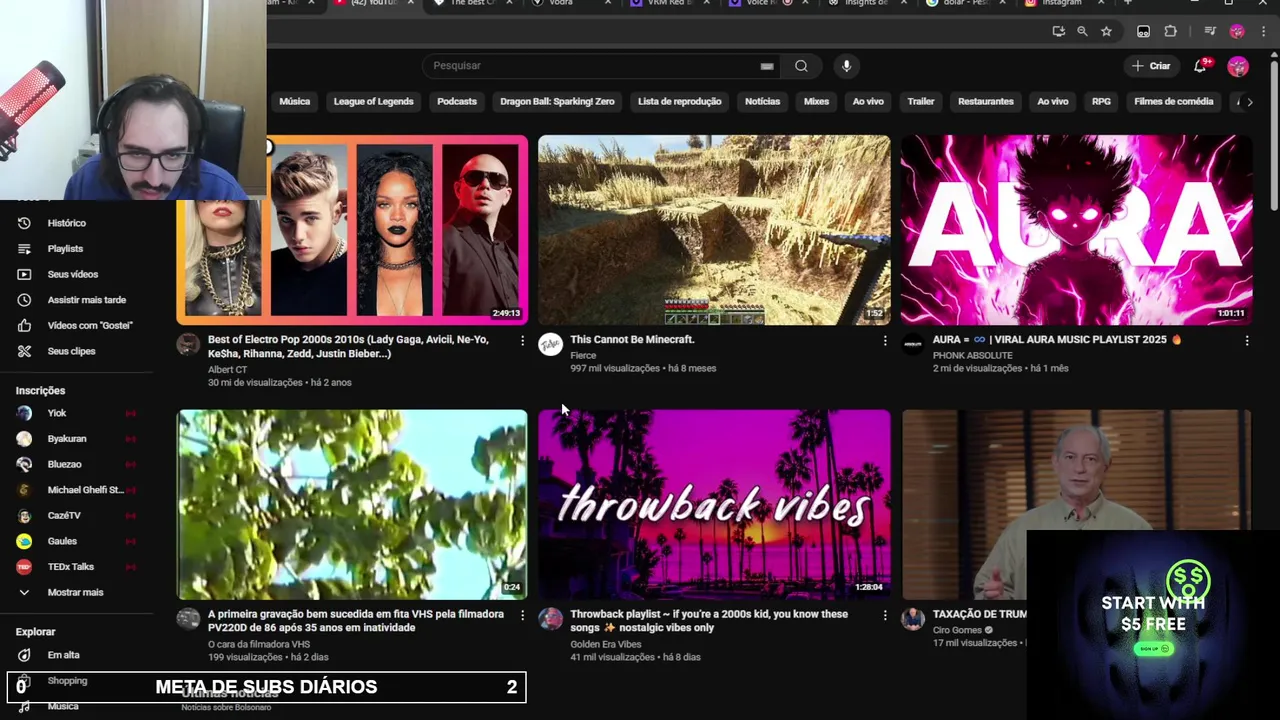Open the browser media controls icon
The height and width of the screenshot is (720, 1280).
click(x=1210, y=32)
